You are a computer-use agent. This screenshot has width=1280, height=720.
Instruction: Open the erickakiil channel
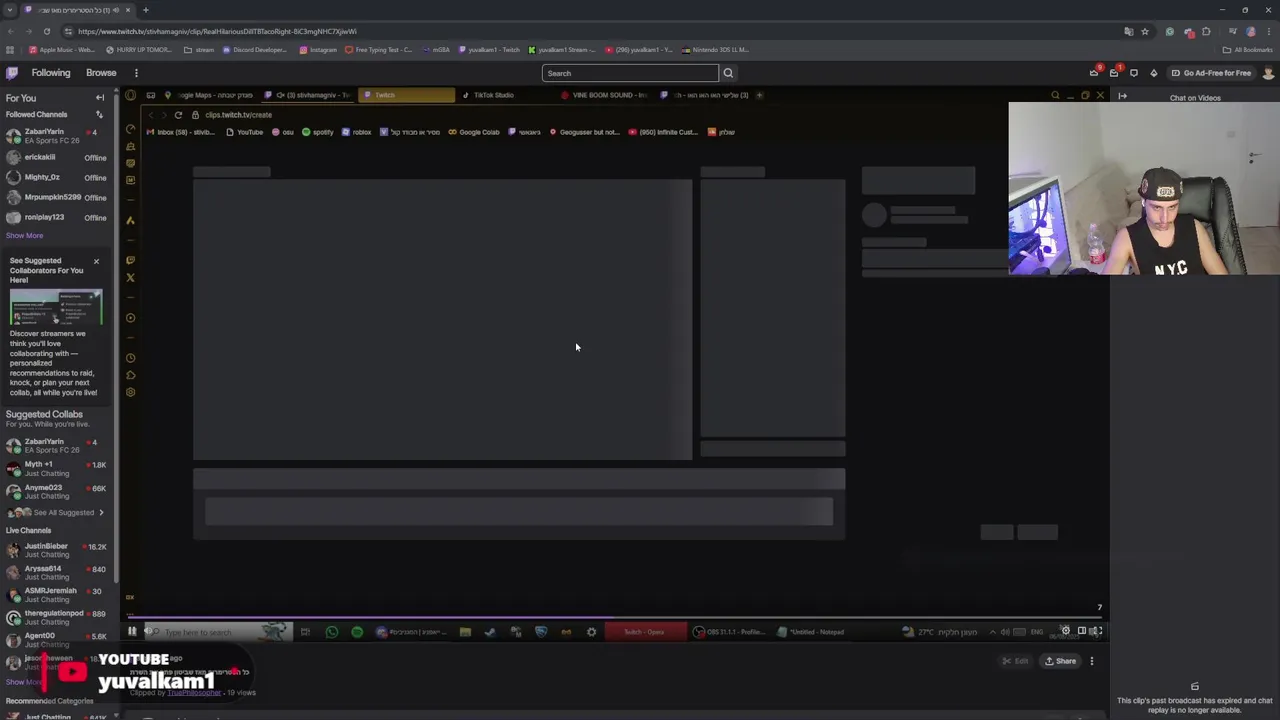coord(56,157)
